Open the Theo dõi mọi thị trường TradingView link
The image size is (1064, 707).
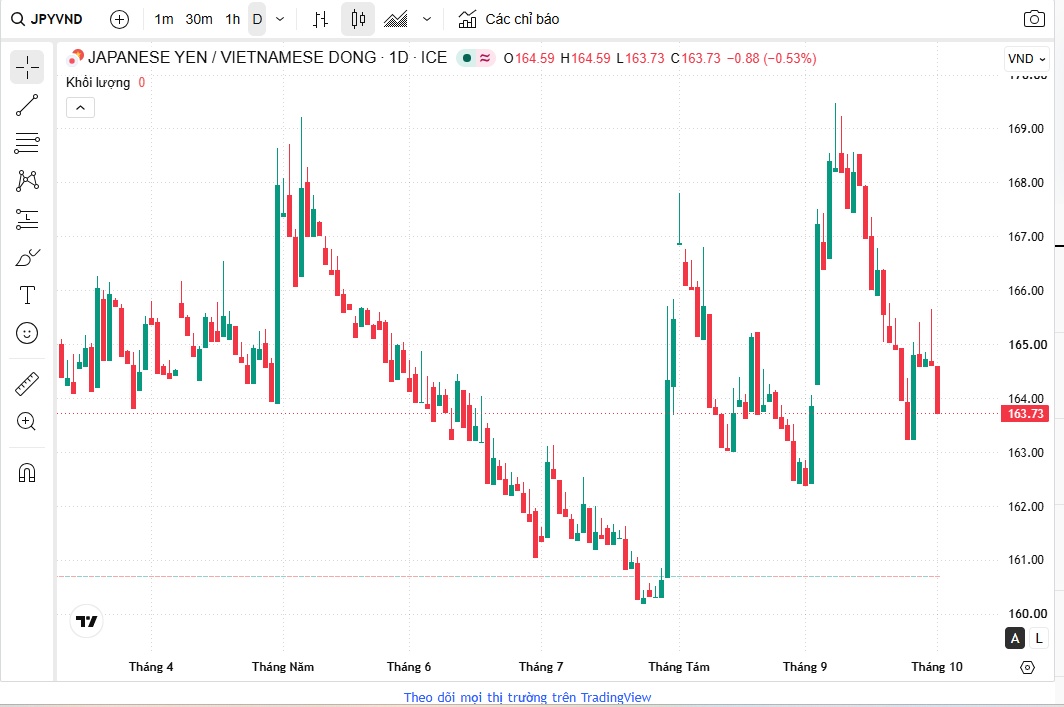pos(527,697)
